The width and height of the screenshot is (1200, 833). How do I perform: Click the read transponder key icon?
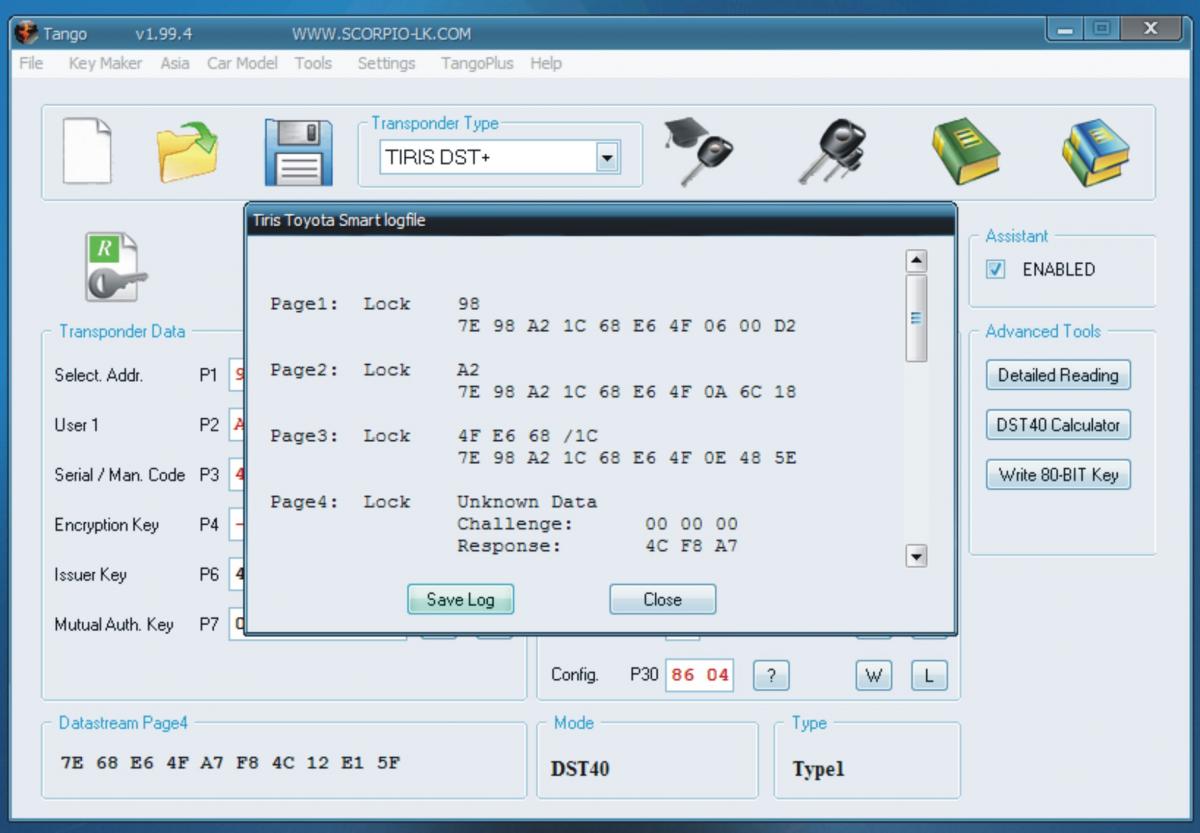(x=116, y=268)
